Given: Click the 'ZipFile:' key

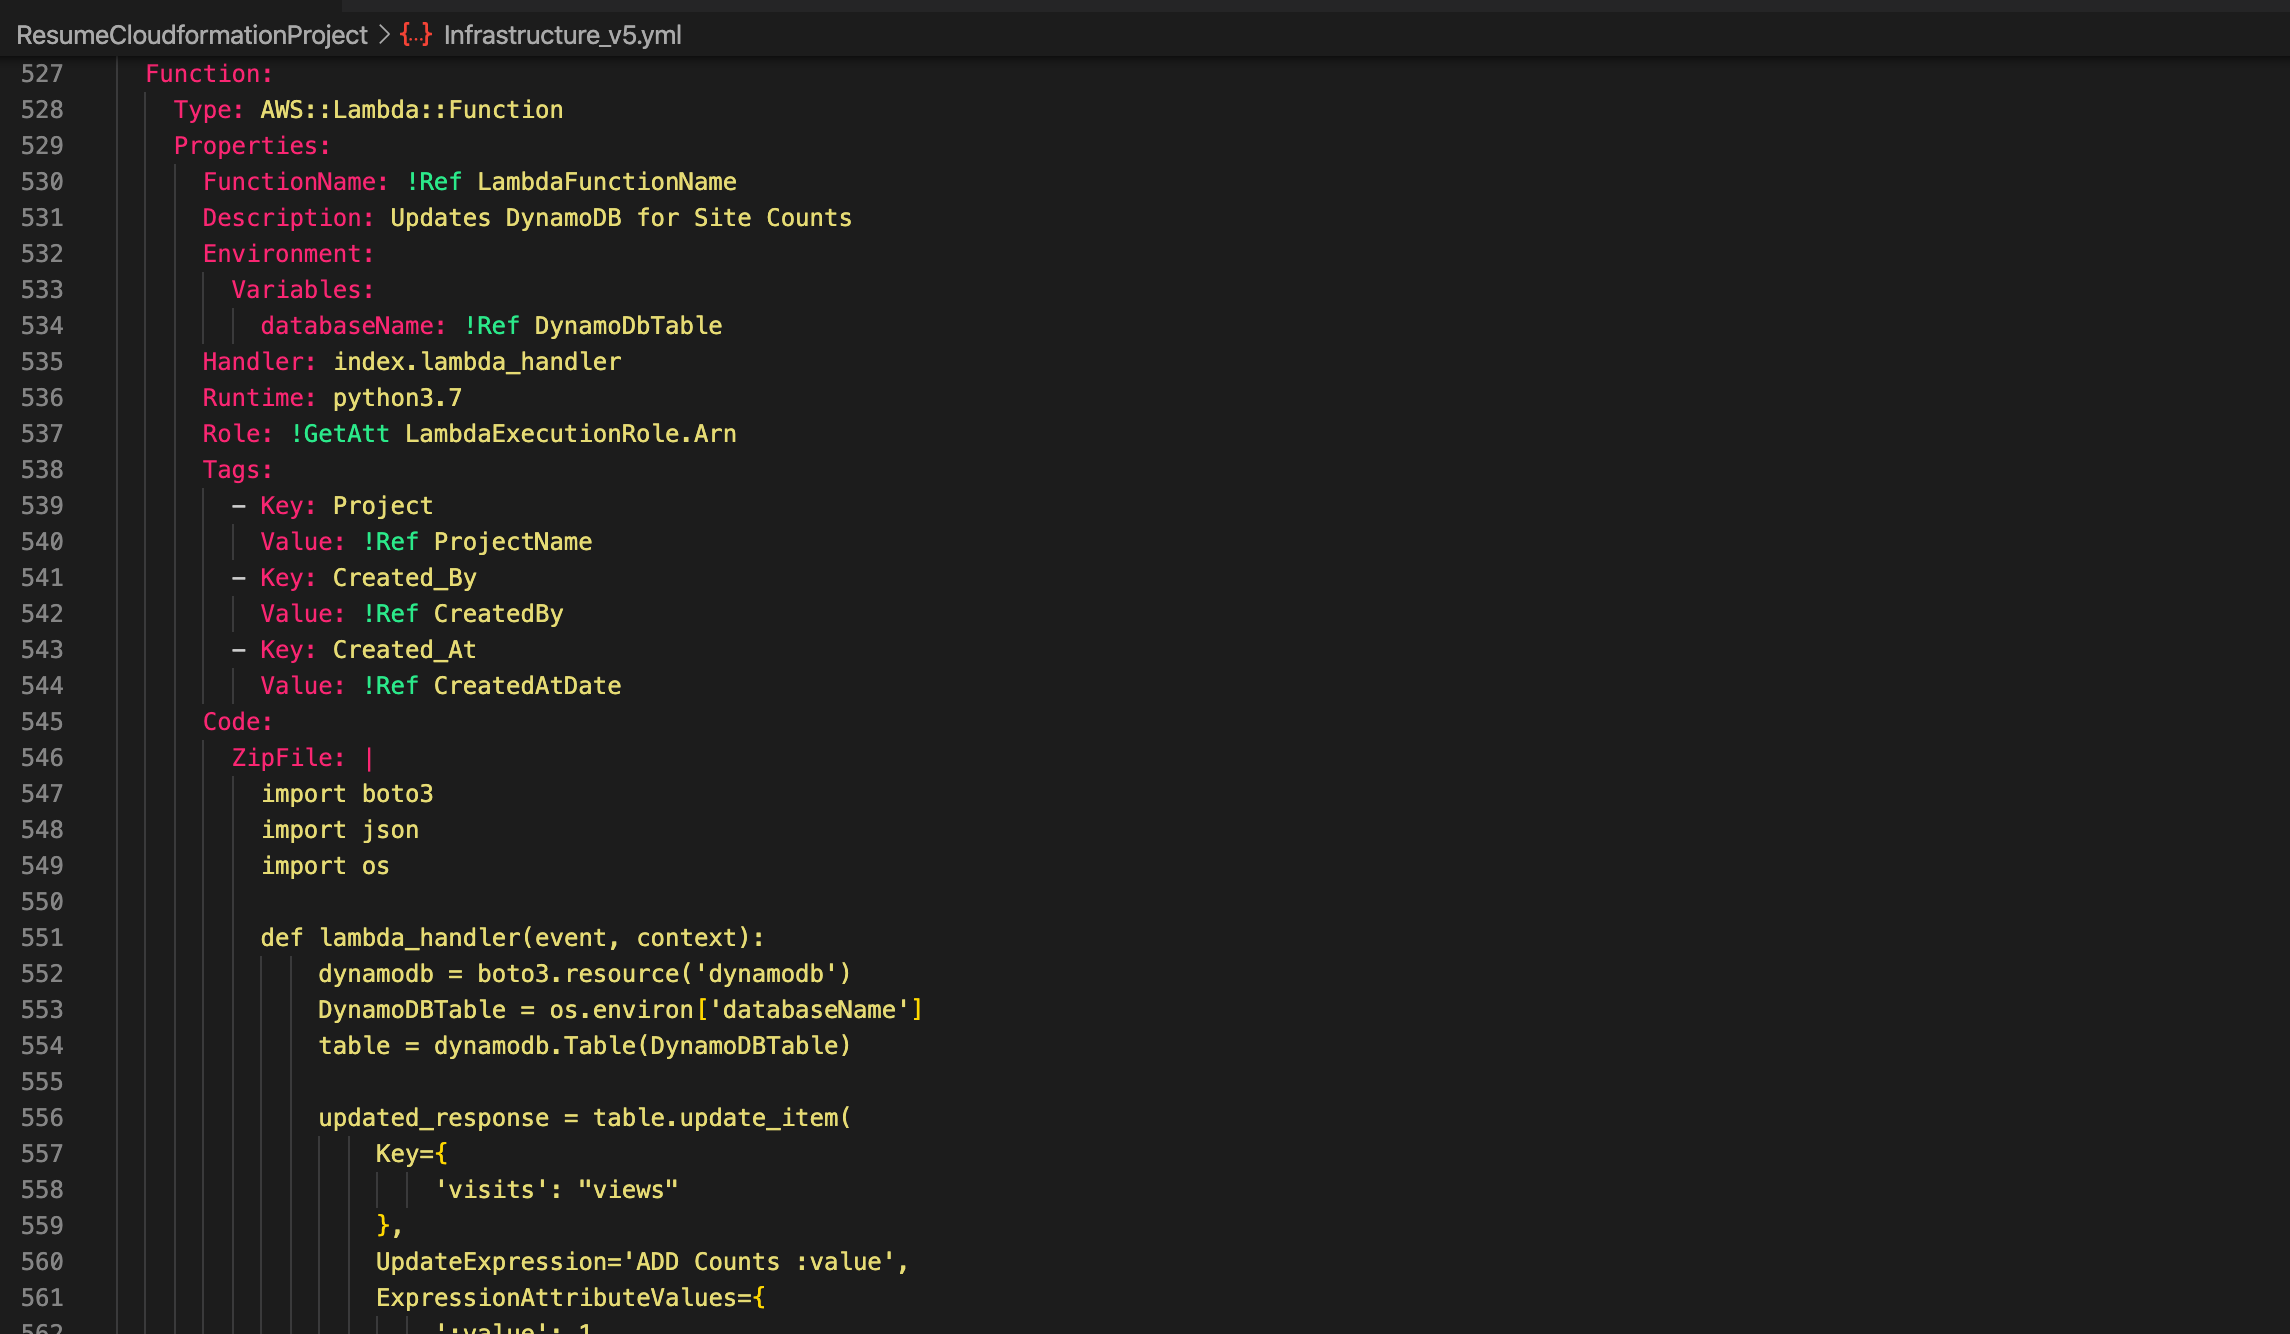Looking at the screenshot, I should click(x=289, y=758).
